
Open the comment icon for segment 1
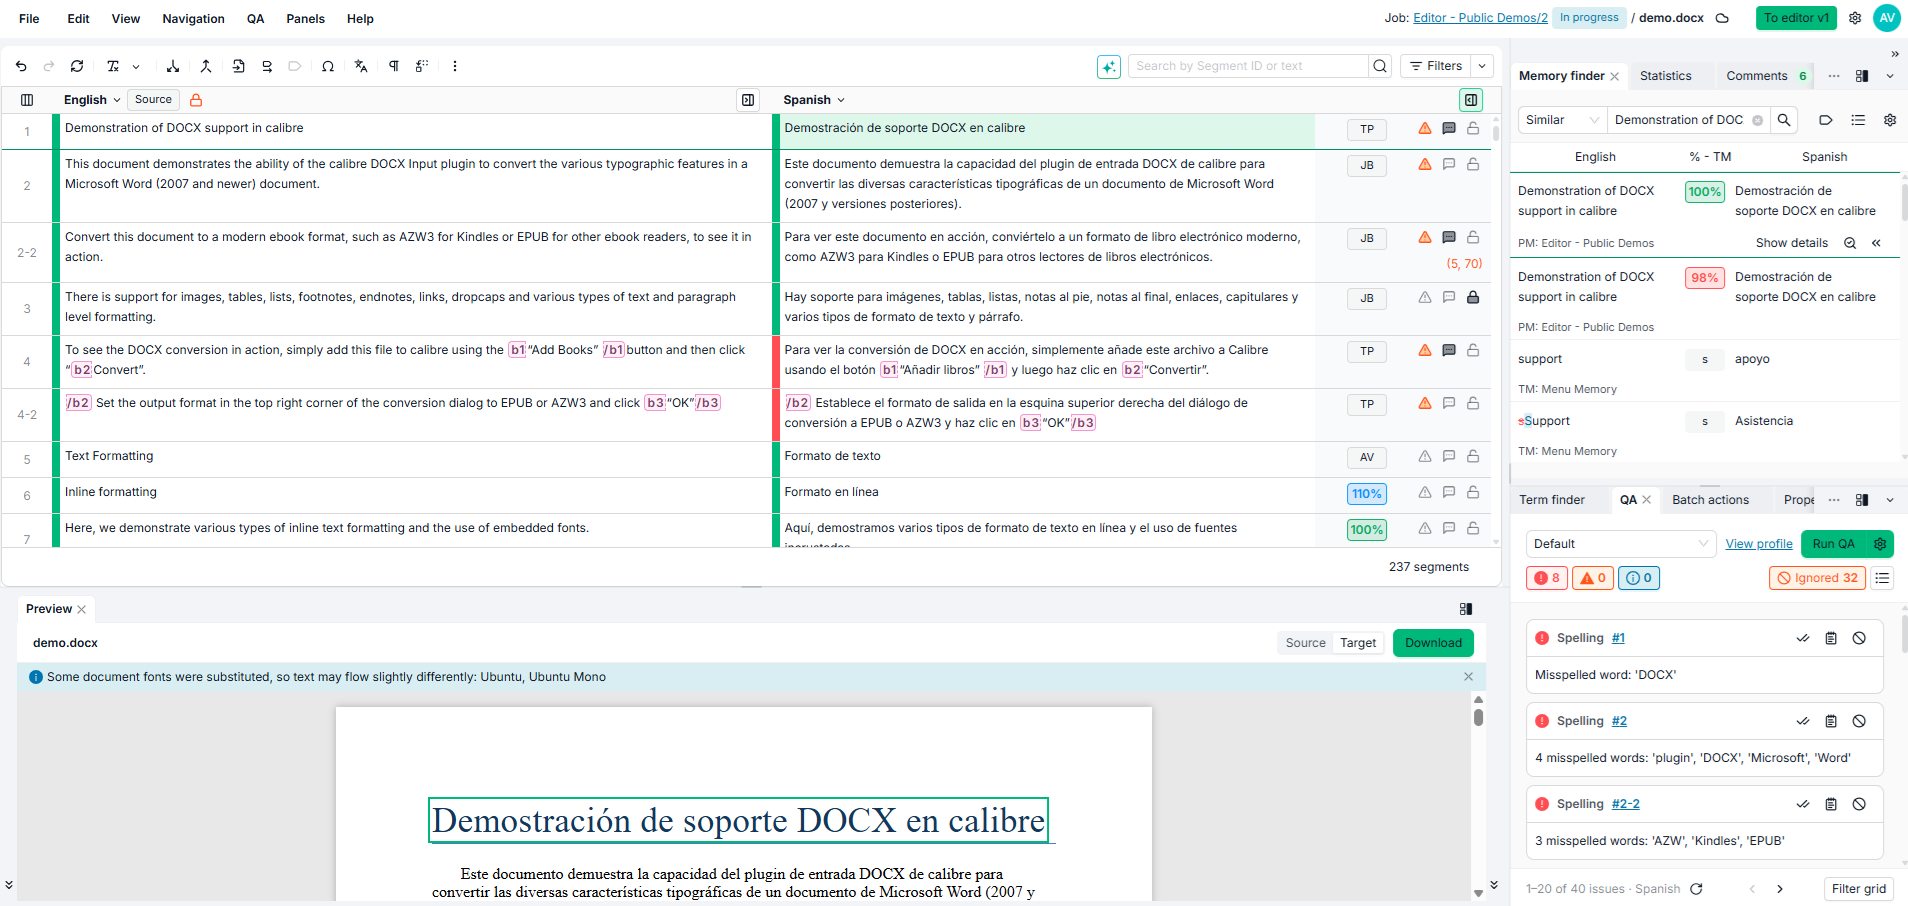[1449, 128]
